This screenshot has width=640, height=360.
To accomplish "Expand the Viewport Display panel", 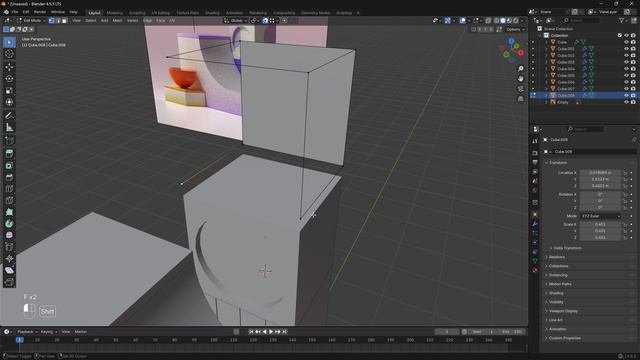I will tap(563, 311).
